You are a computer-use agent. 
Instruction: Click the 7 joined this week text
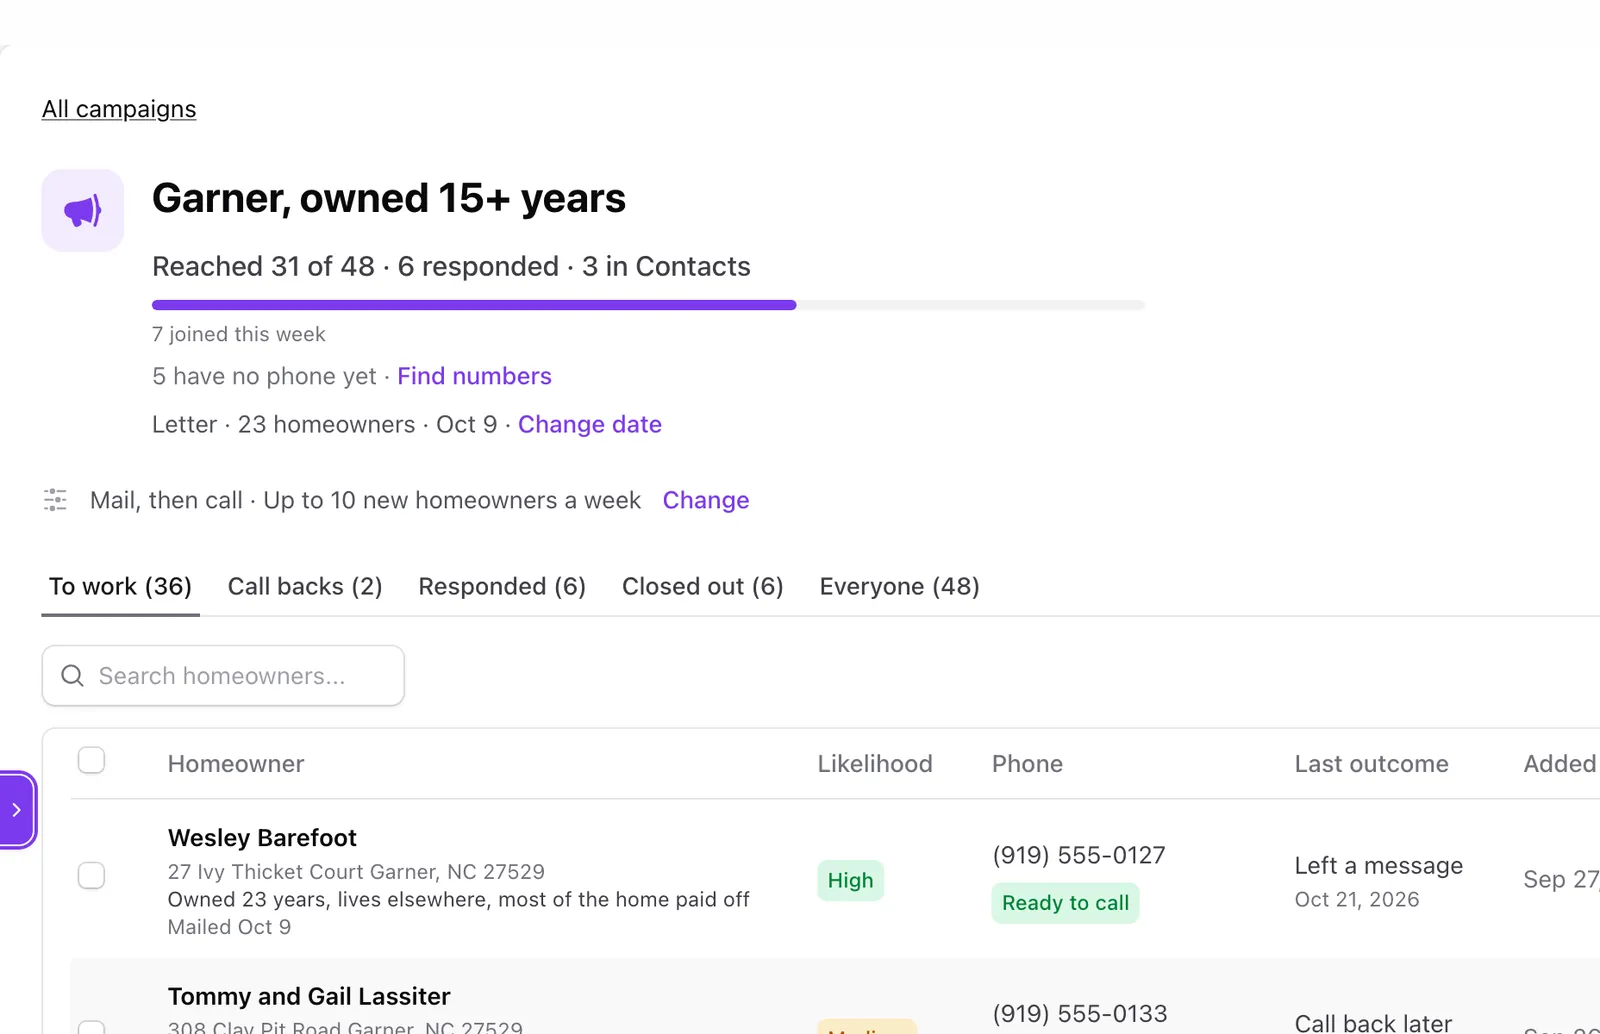pos(238,334)
